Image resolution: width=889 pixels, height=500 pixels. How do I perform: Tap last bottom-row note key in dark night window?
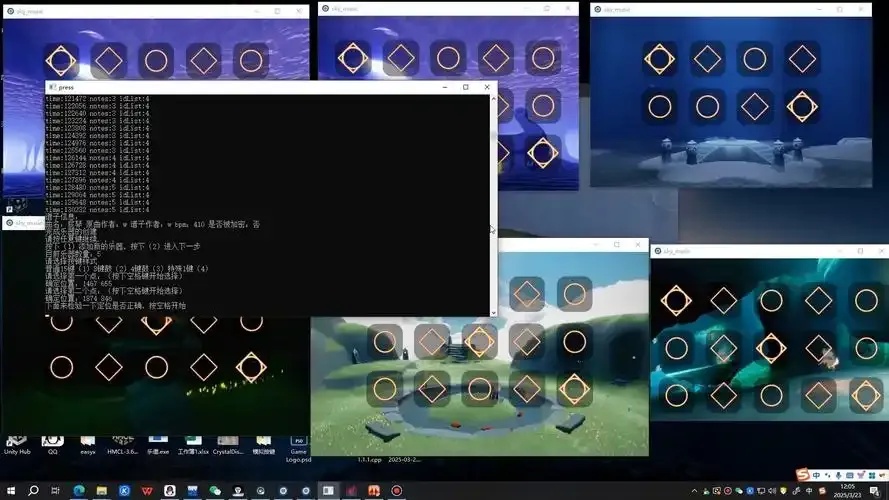point(251,367)
